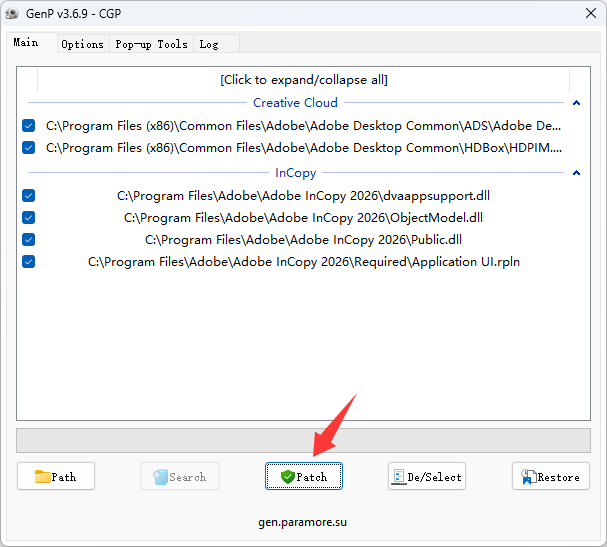Image resolution: width=607 pixels, height=547 pixels.
Task: Click the Path folder button
Action: point(56,477)
